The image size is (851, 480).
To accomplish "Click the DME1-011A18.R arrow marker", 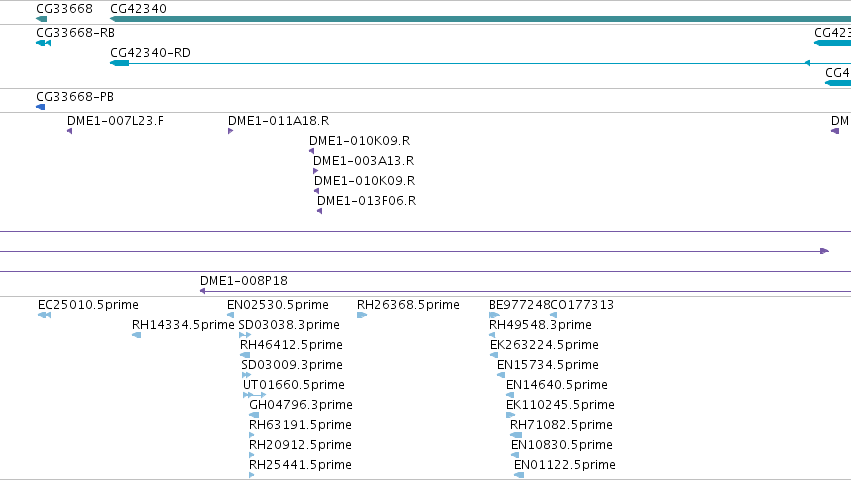I will click(231, 131).
